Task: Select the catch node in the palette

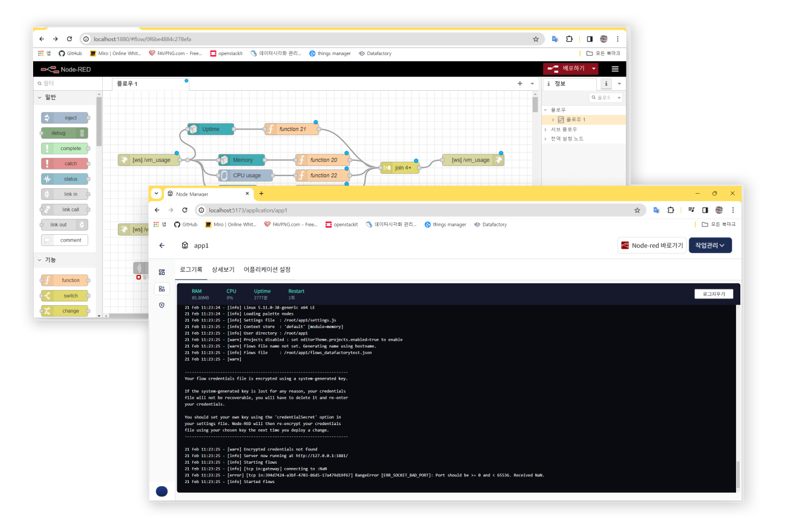Action: (65, 163)
